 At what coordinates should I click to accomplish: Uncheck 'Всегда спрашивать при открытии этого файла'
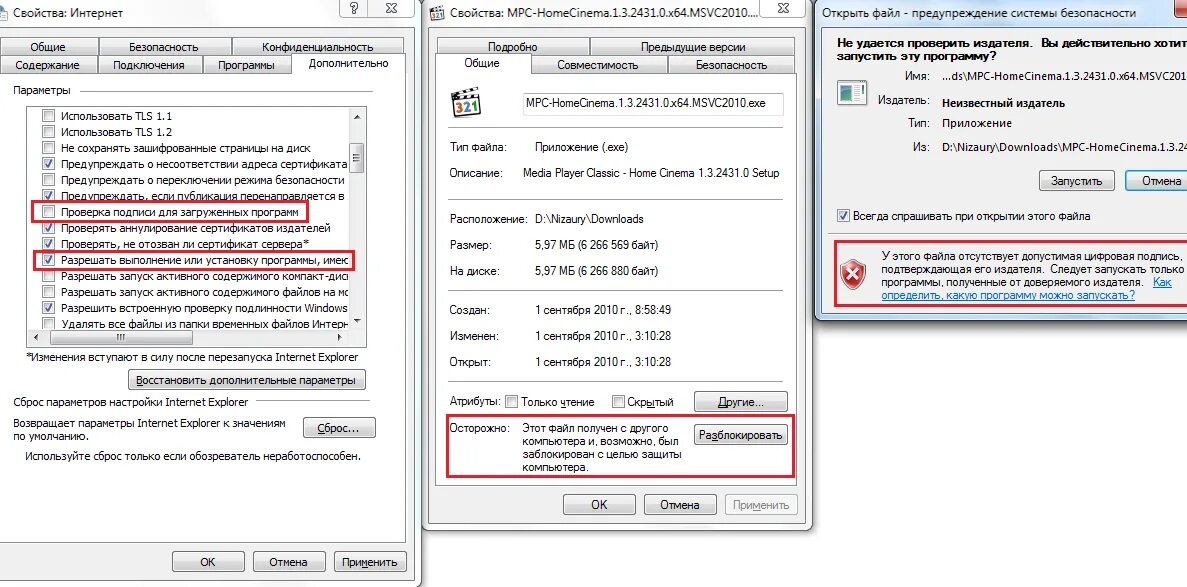[x=844, y=216]
